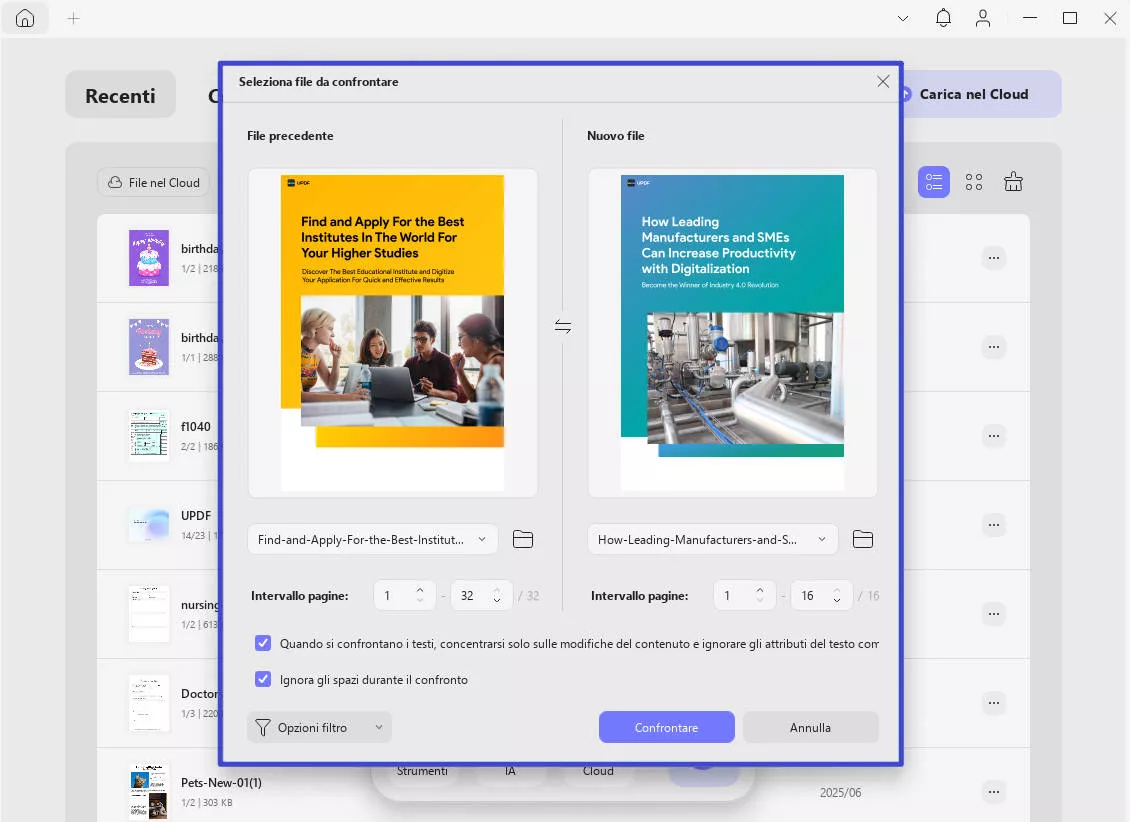1130x822 pixels.
Task: Click Annulla to cancel the comparison
Action: pyautogui.click(x=811, y=728)
